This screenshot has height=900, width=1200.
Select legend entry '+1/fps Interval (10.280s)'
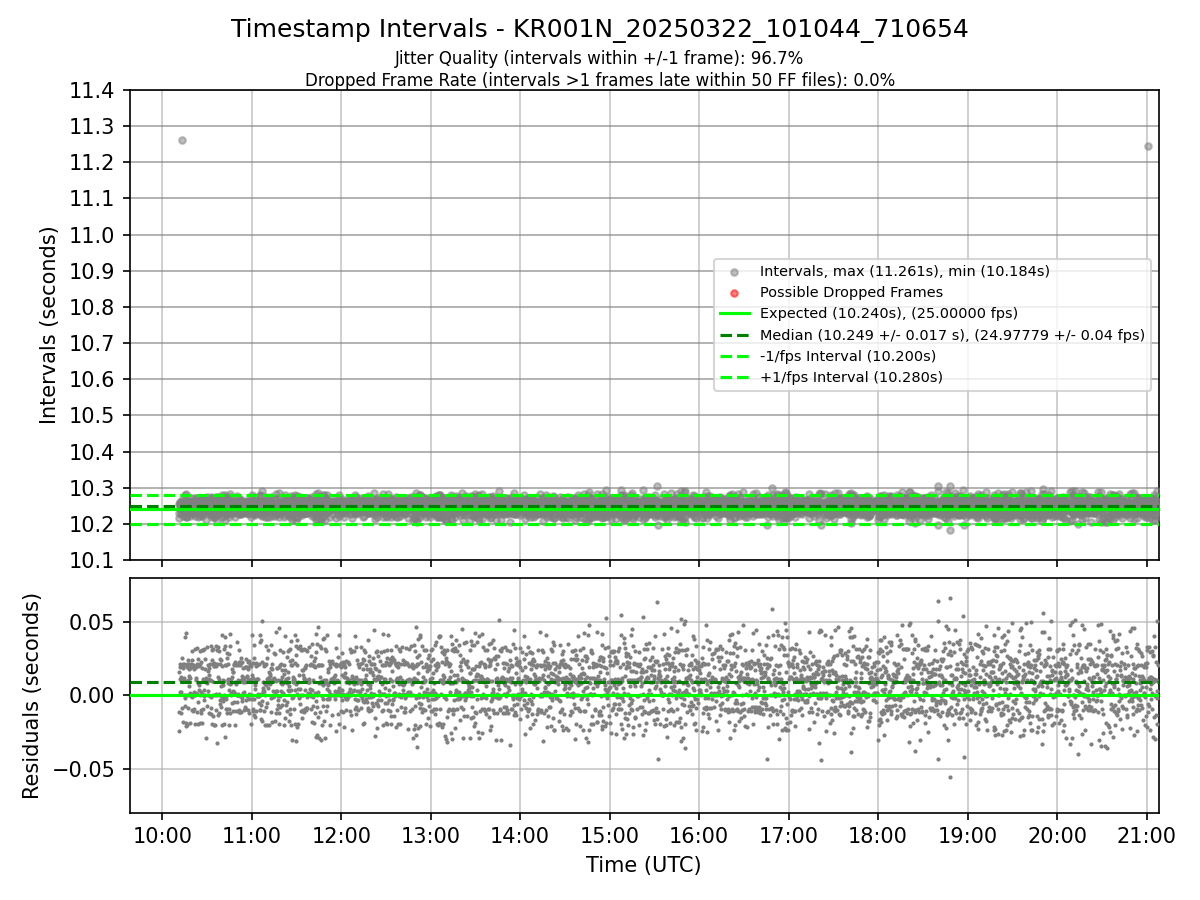click(x=851, y=377)
